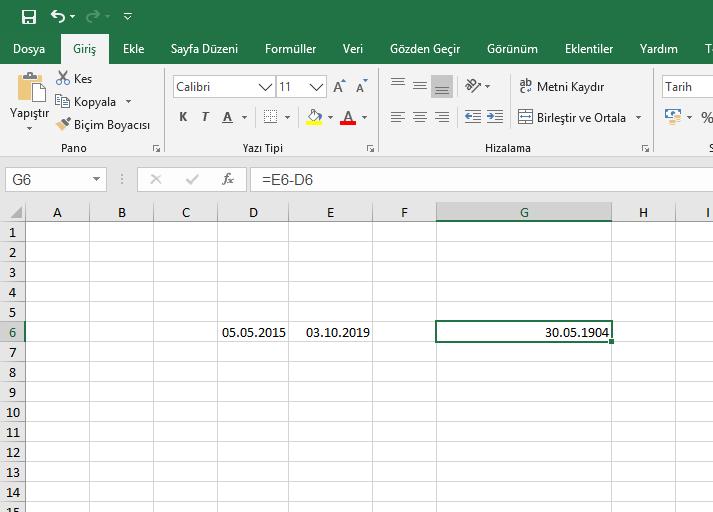Align text right
This screenshot has height=512, width=713.
(442, 117)
